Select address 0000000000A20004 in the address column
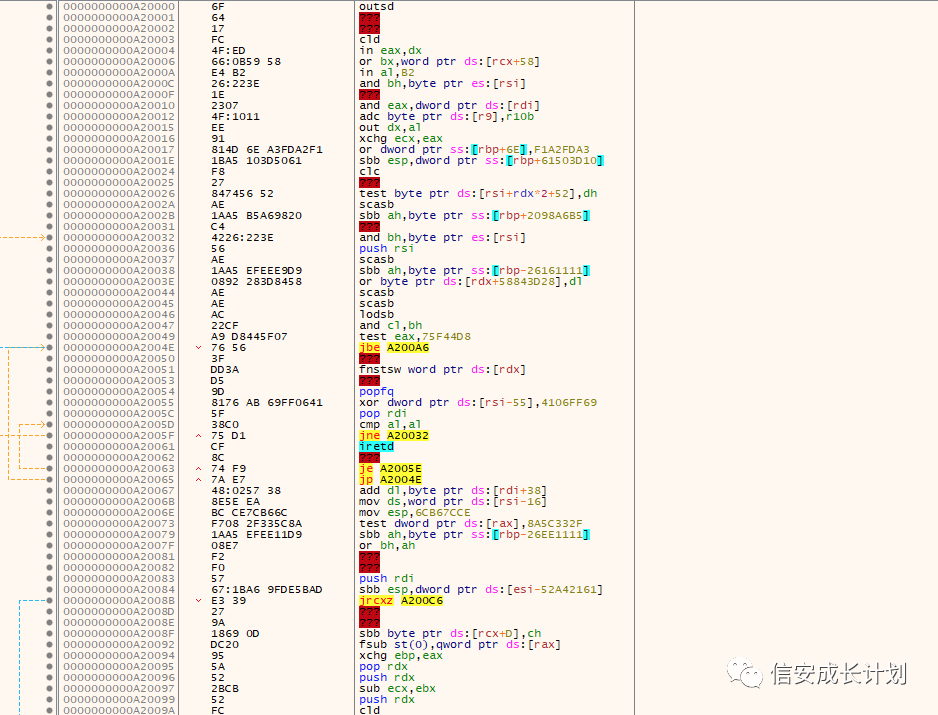This screenshot has width=938, height=715. pyautogui.click(x=119, y=51)
